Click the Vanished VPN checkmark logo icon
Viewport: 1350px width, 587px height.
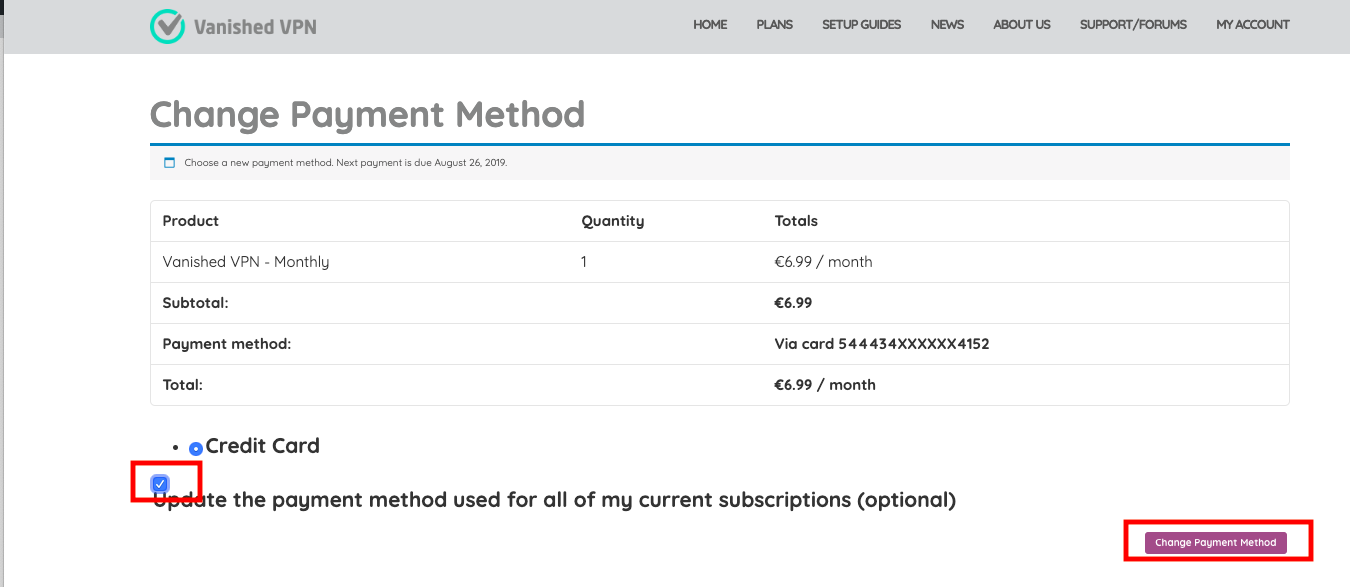pos(167,26)
